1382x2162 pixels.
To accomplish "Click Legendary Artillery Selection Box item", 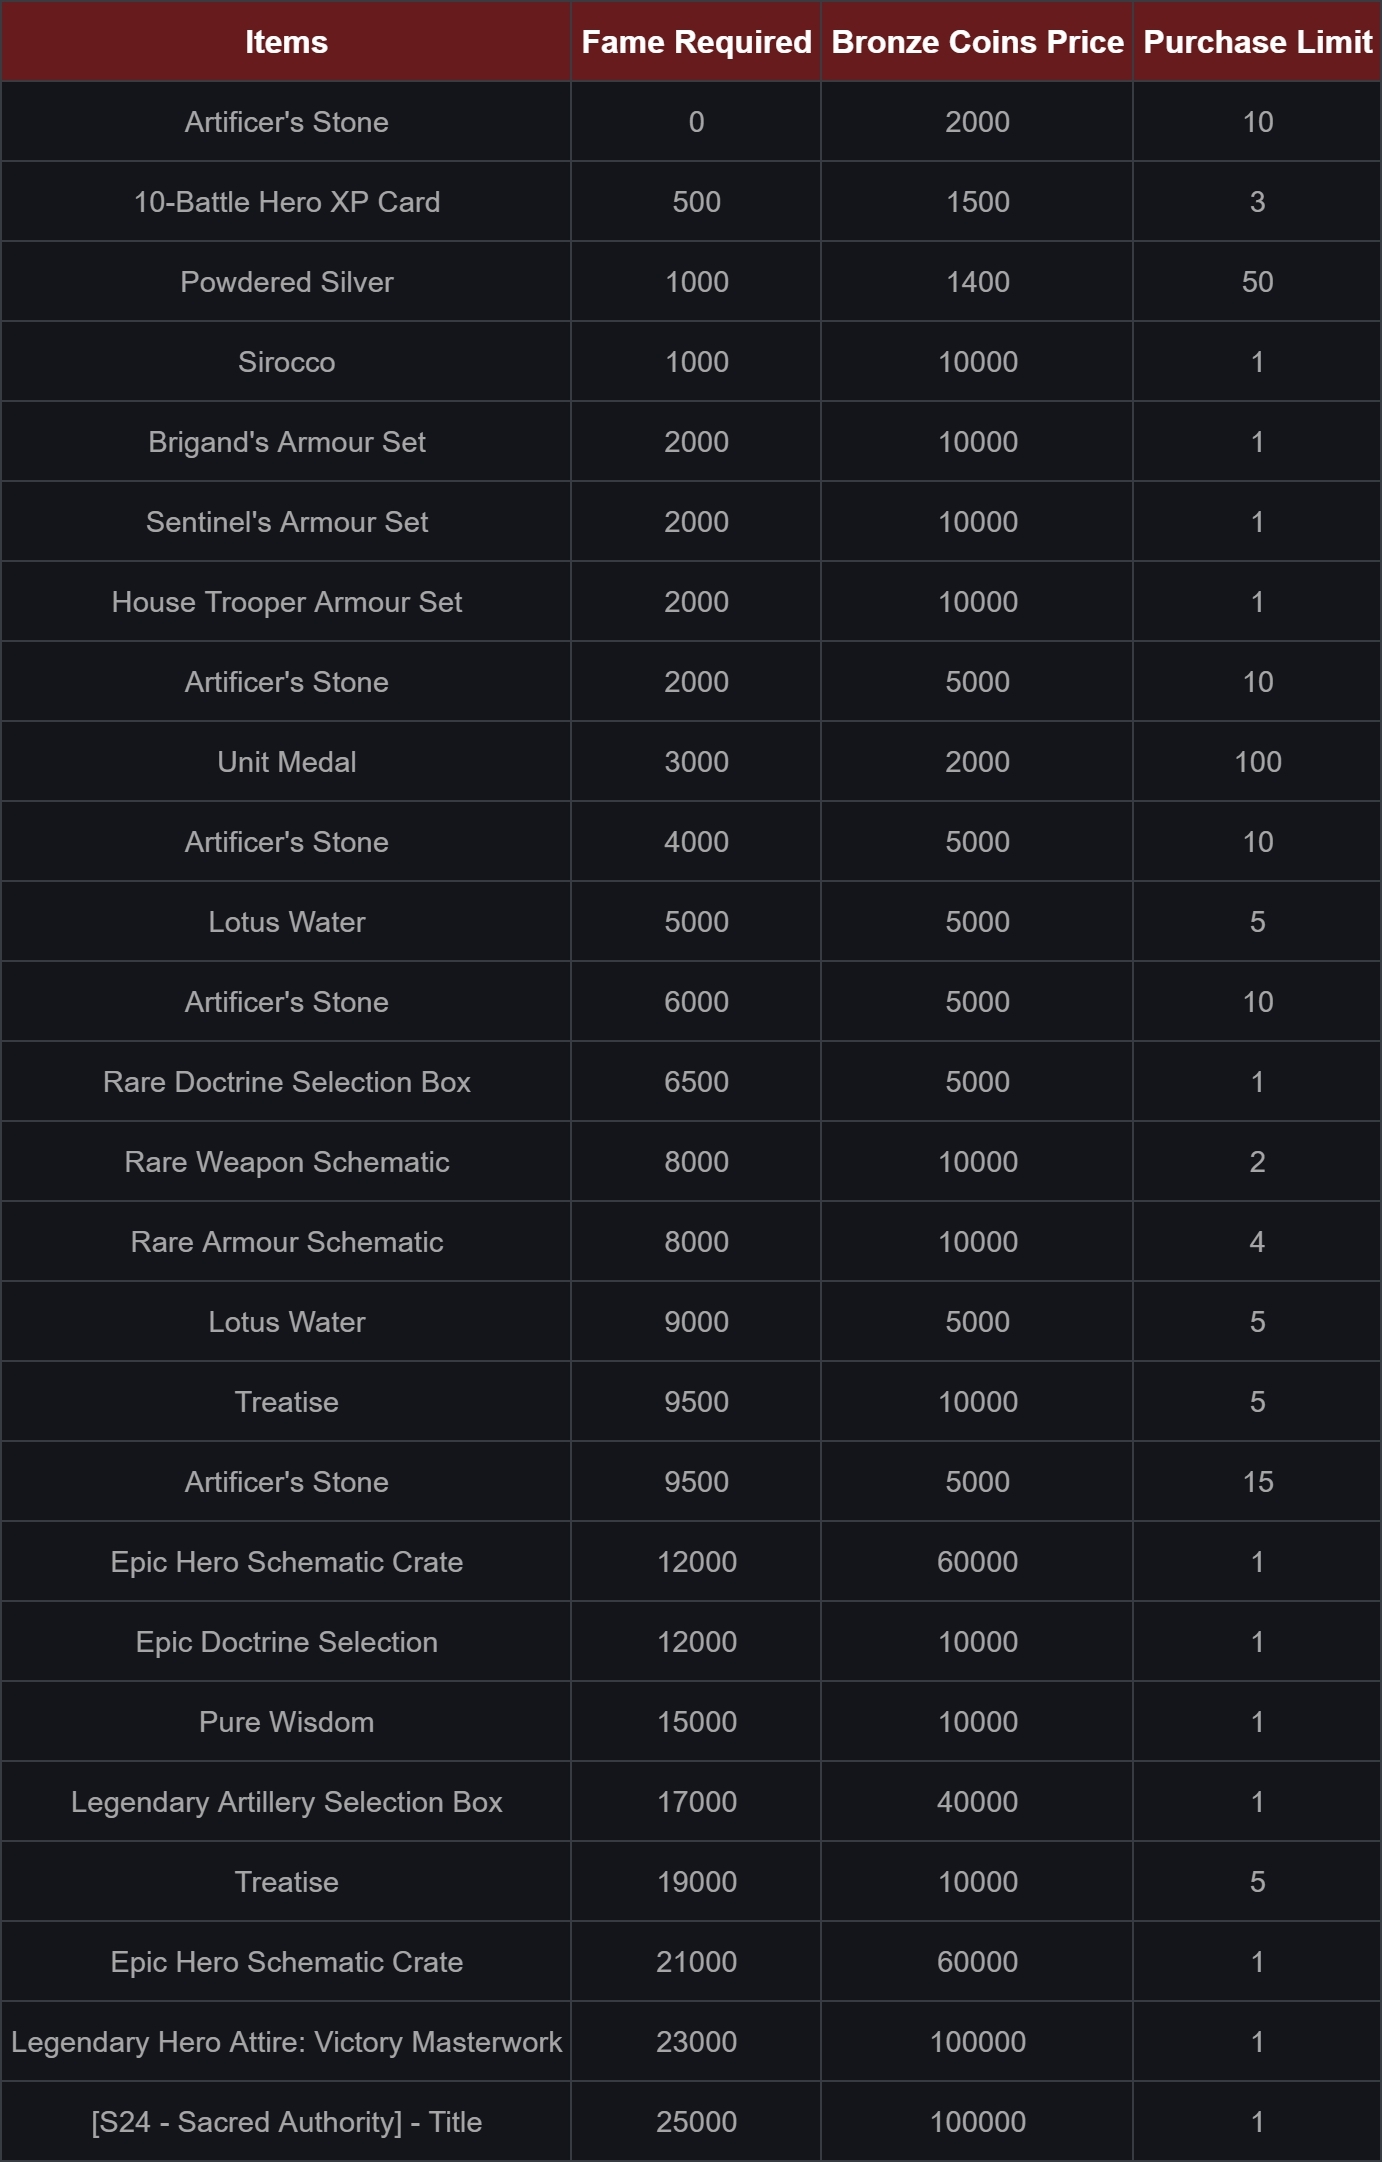I will (x=286, y=1802).
